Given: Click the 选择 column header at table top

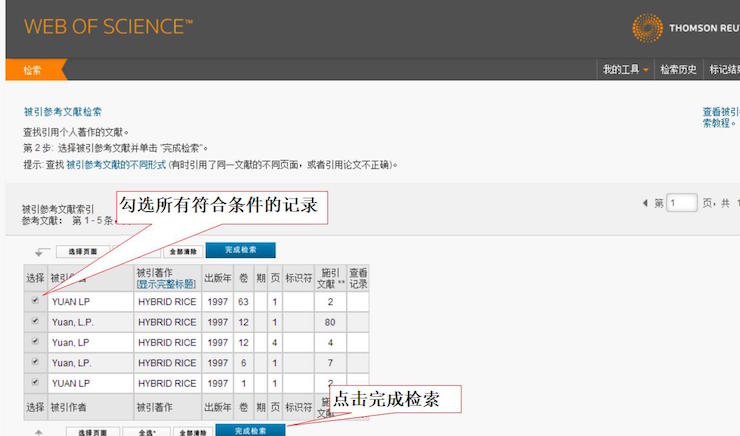Looking at the screenshot, I should point(35,278).
